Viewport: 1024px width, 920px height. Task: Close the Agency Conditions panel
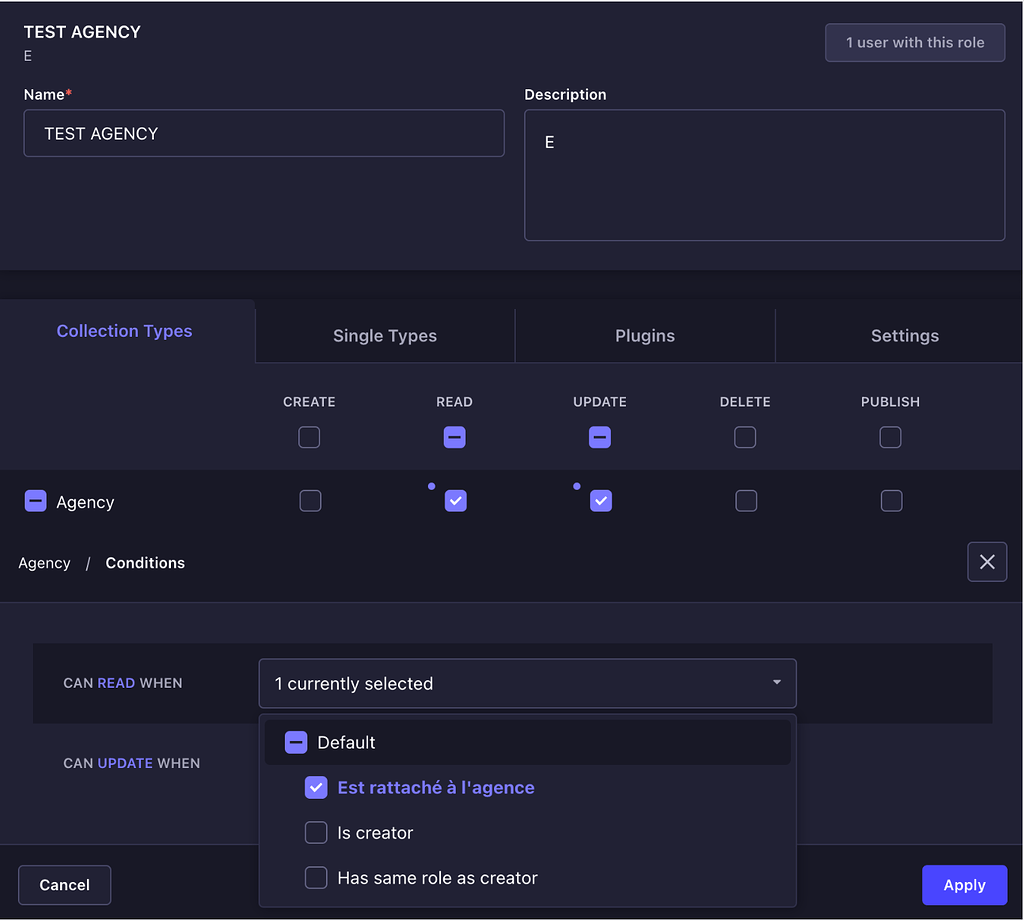pyautogui.click(x=987, y=562)
